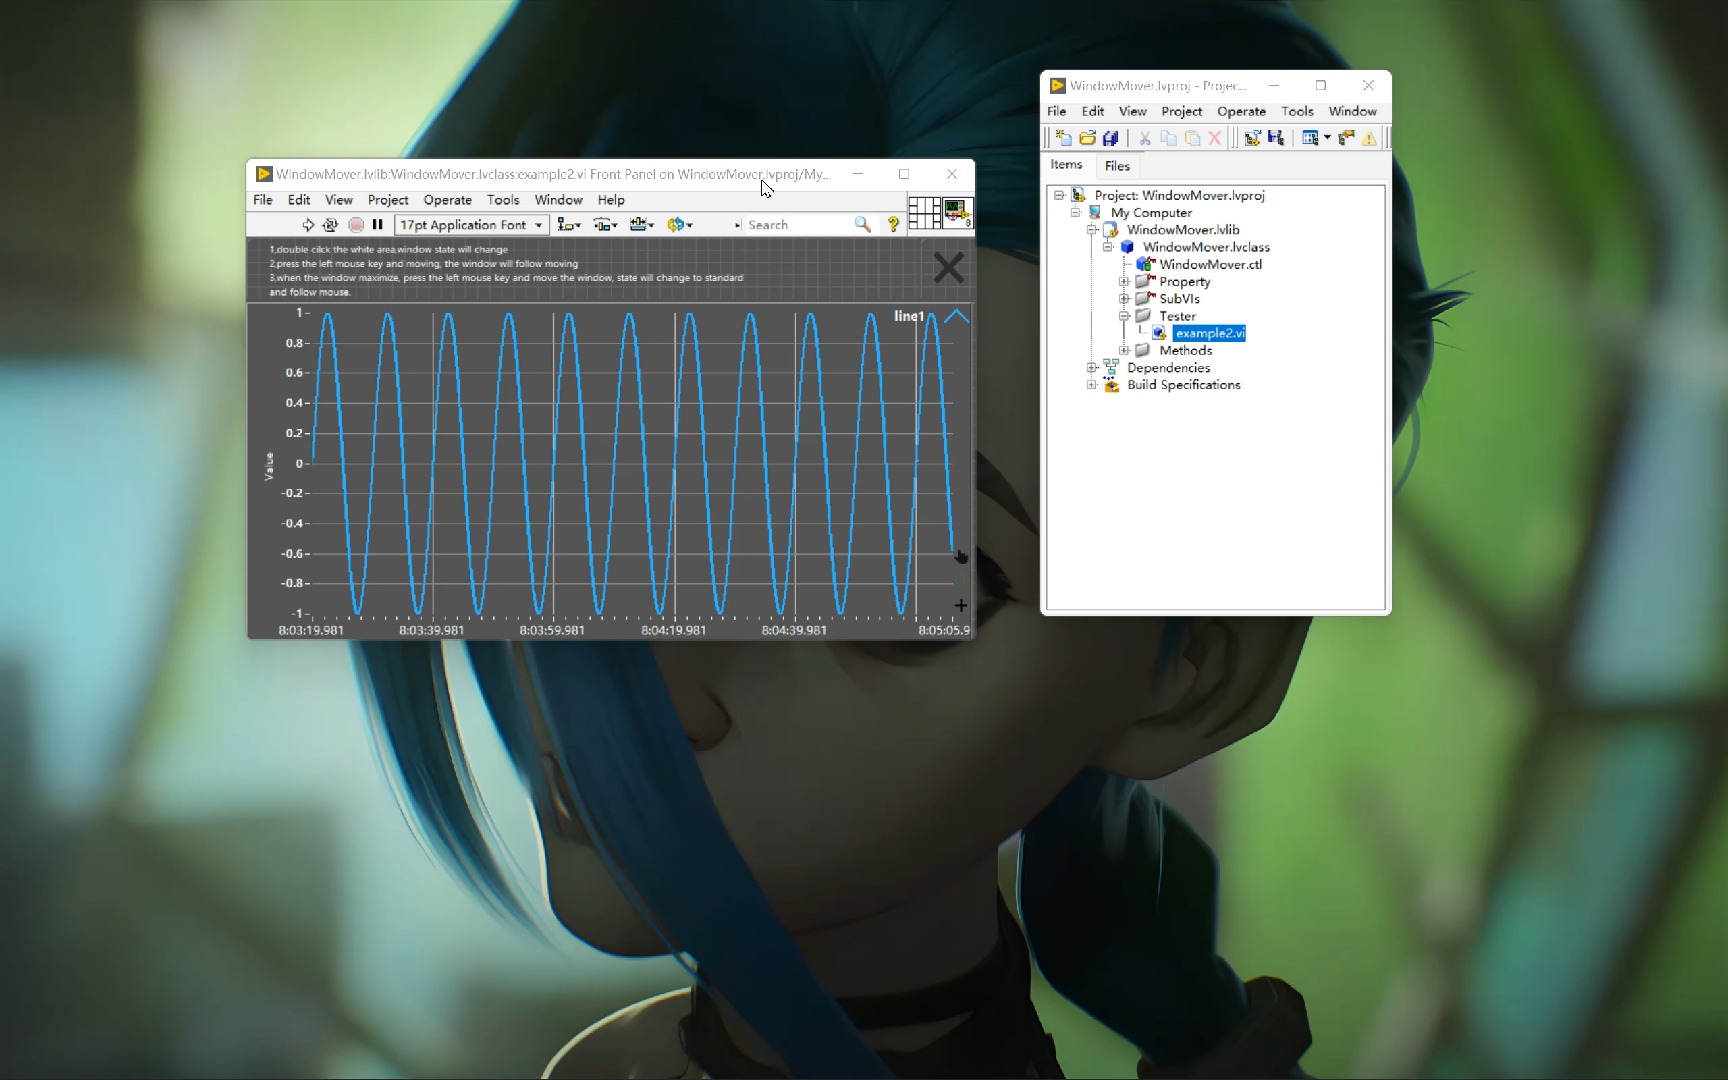This screenshot has width=1728, height=1080.
Task: Open the Context Help question mark icon
Action: [x=893, y=225]
